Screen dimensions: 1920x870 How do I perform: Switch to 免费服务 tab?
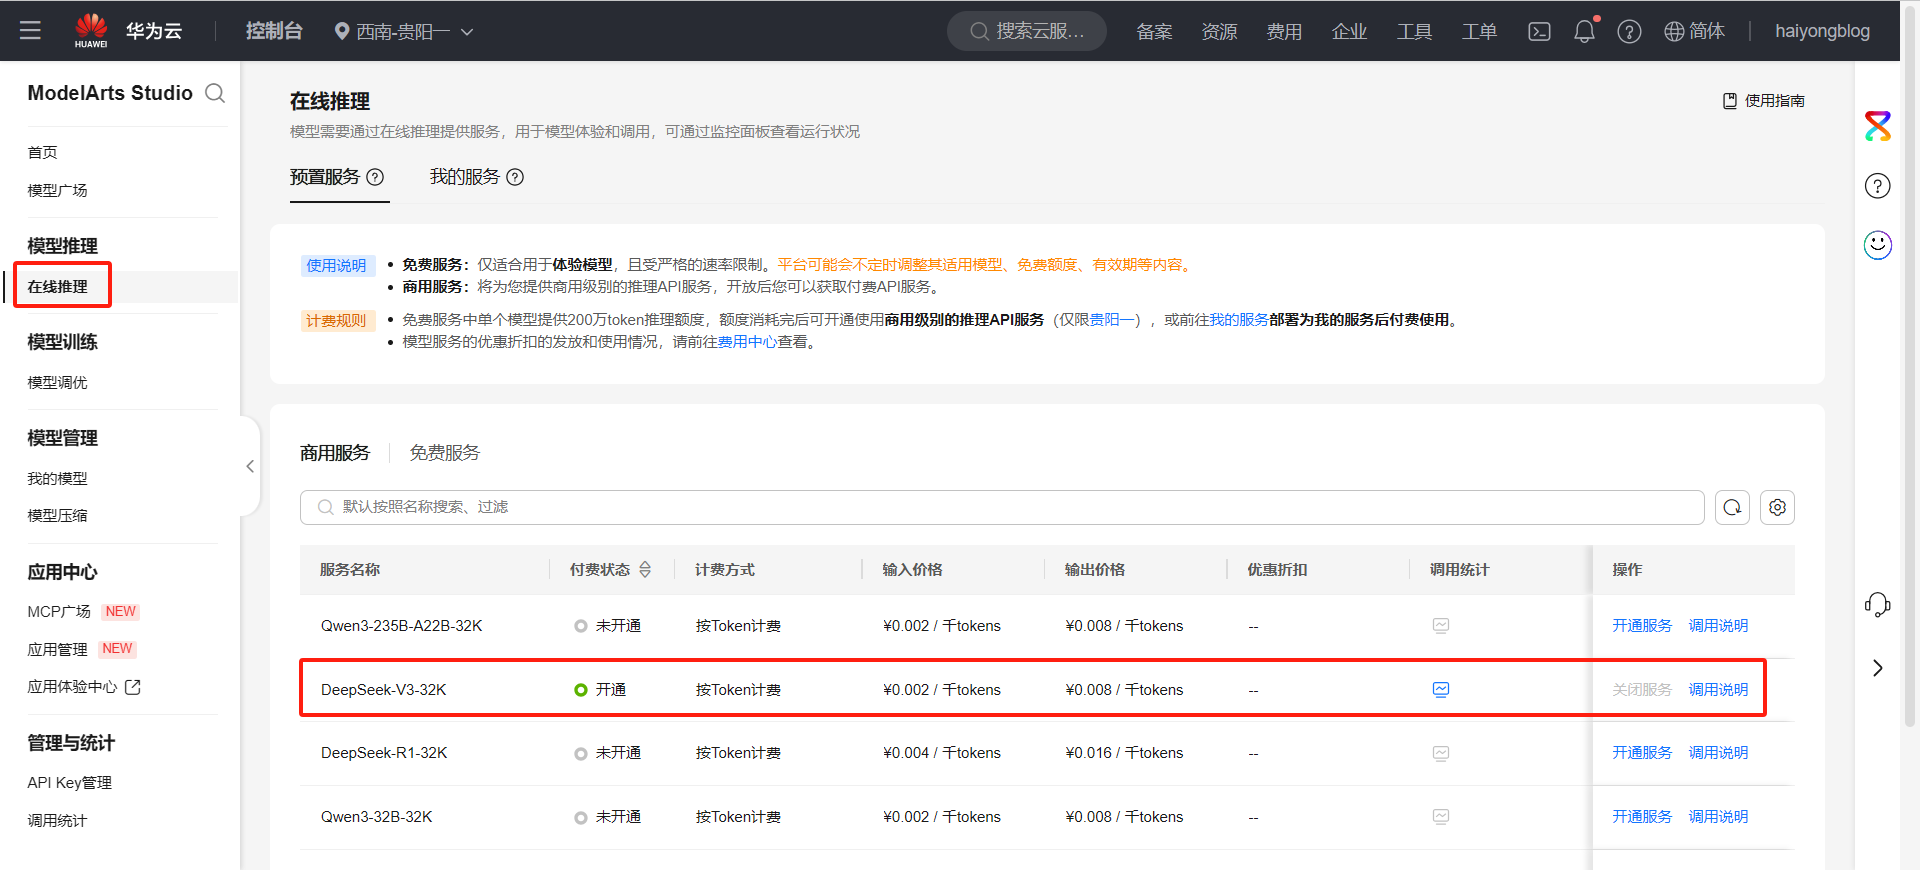pos(444,453)
